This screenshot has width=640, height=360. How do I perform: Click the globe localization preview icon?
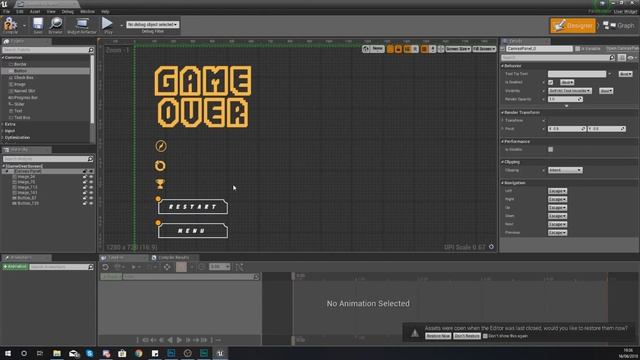pos(366,49)
